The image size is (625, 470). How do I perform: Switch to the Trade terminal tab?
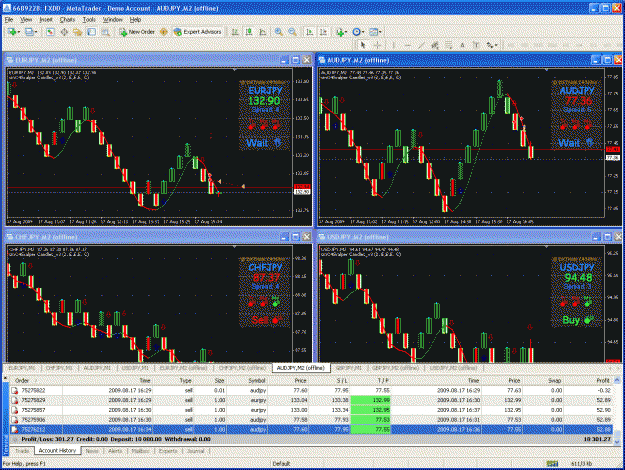pos(22,451)
